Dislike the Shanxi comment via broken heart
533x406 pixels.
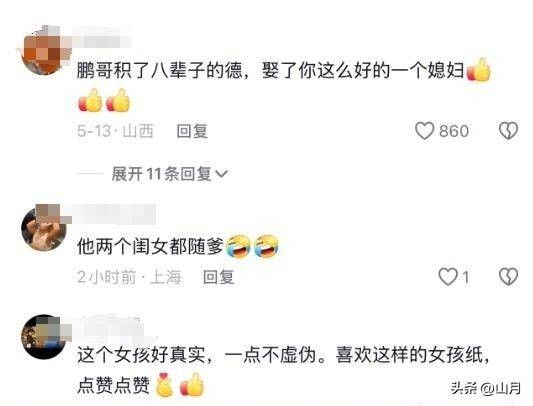click(508, 131)
